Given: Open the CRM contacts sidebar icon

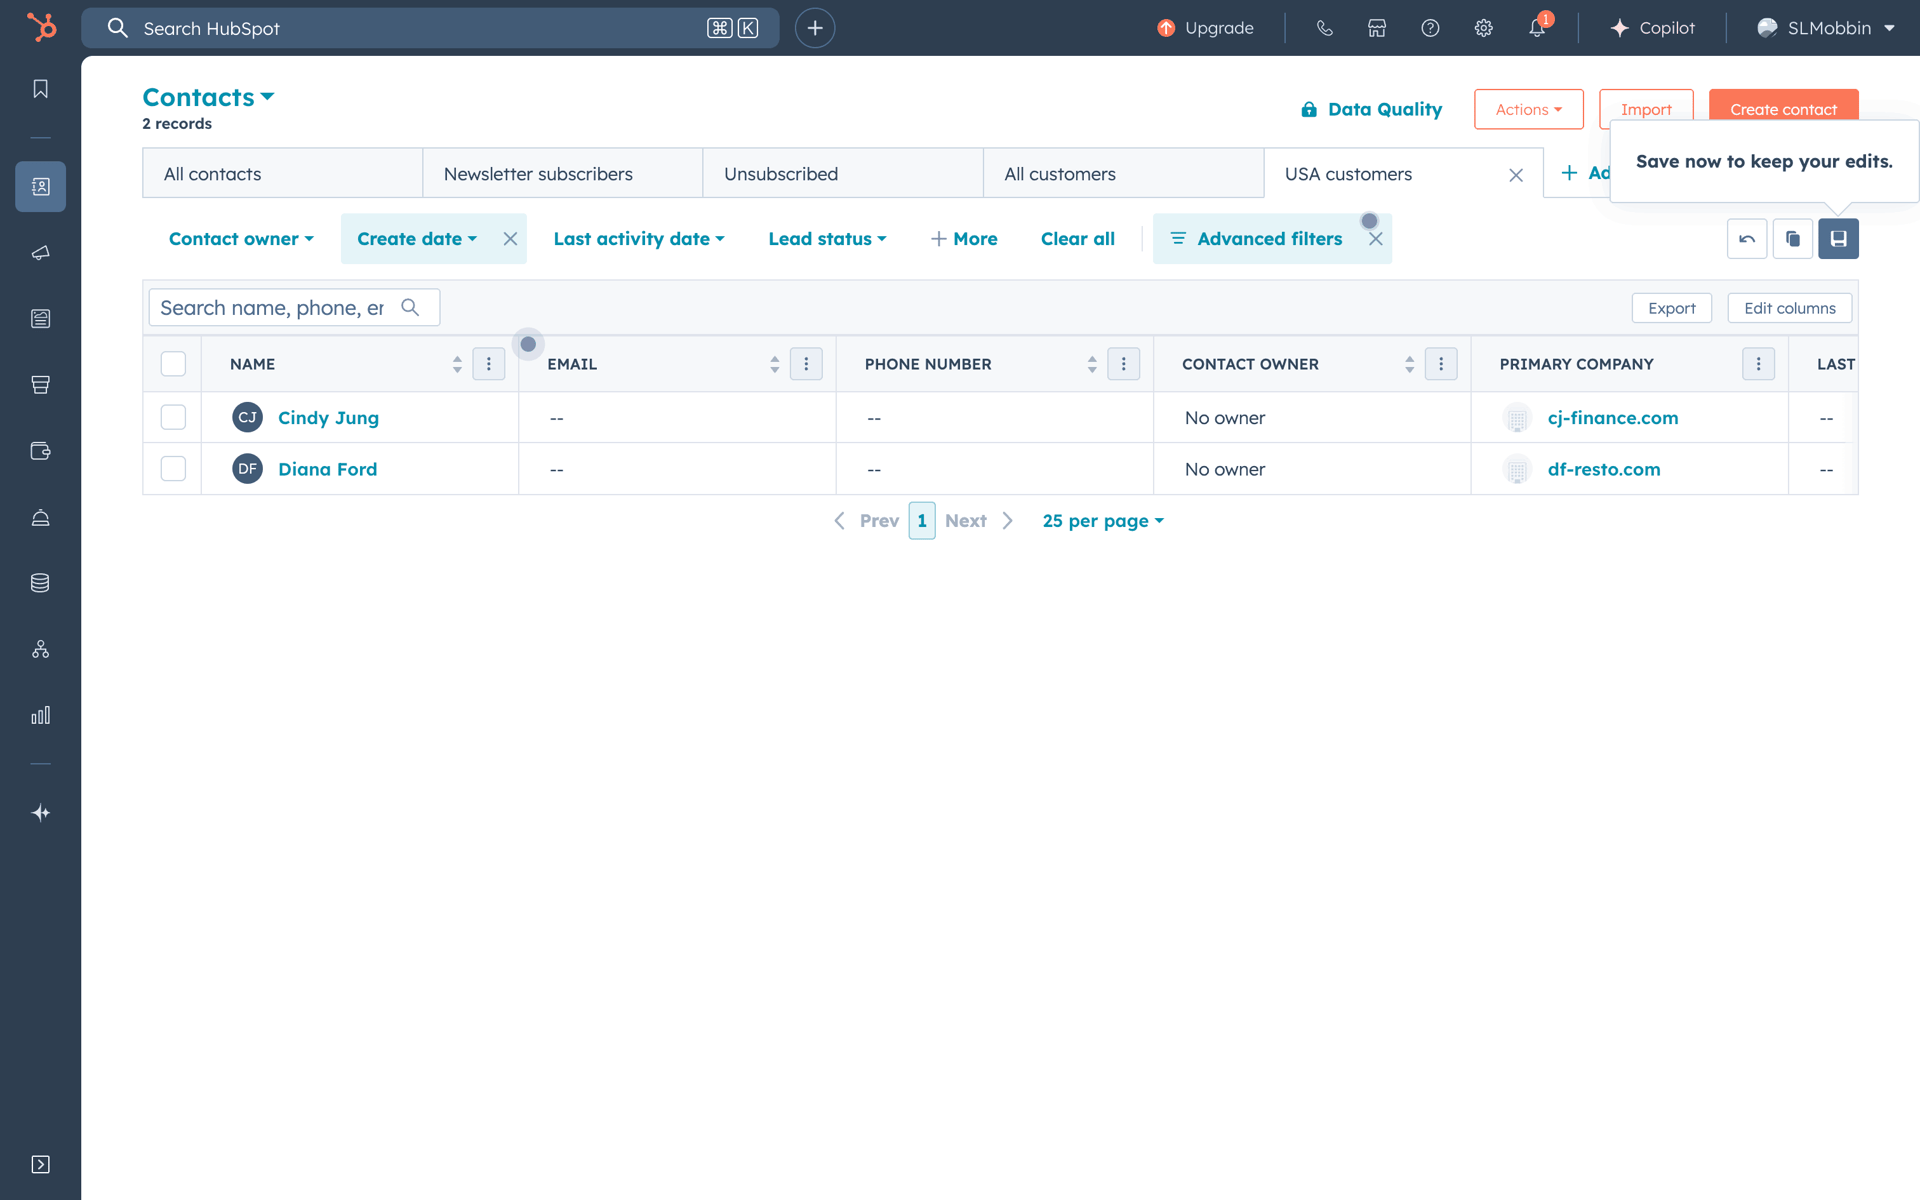Looking at the screenshot, I should click(40, 186).
